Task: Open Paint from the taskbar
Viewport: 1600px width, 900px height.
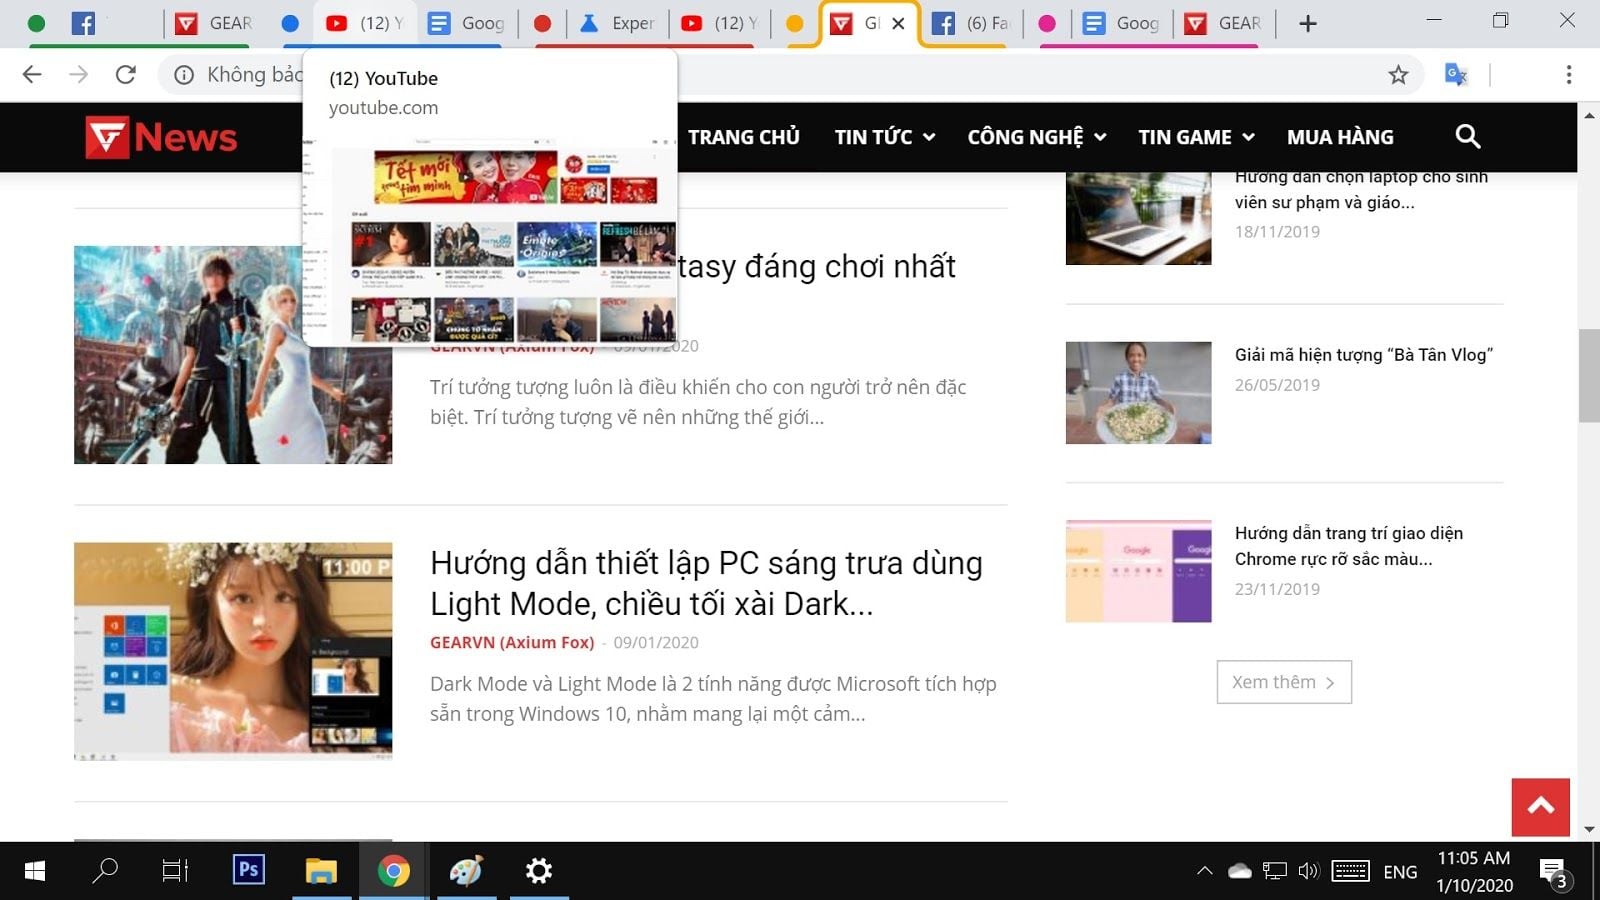Action: (x=466, y=870)
